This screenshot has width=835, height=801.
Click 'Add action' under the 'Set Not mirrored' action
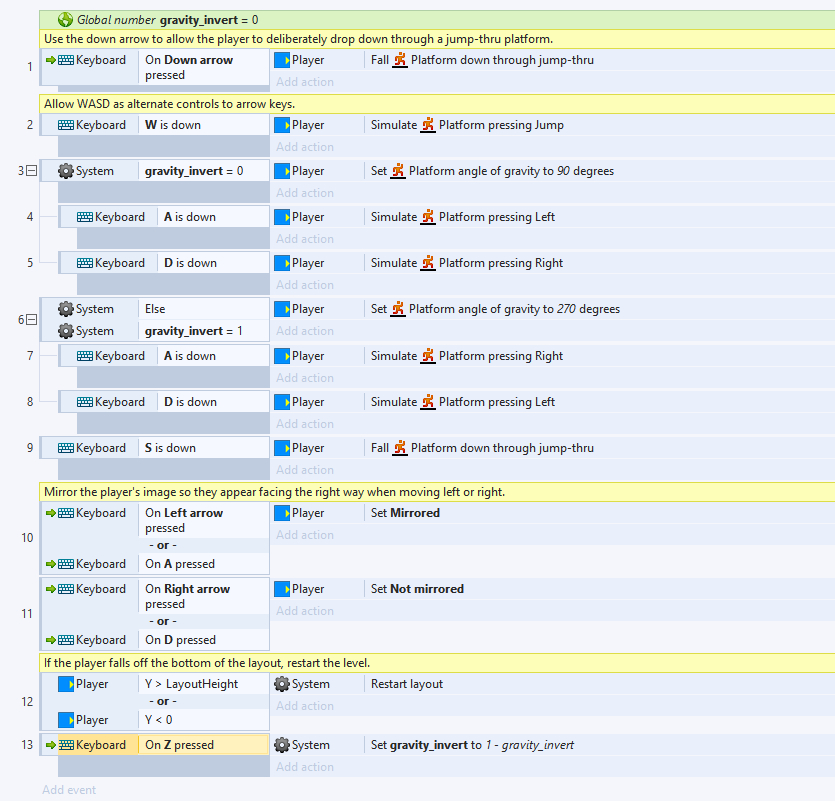(x=305, y=611)
